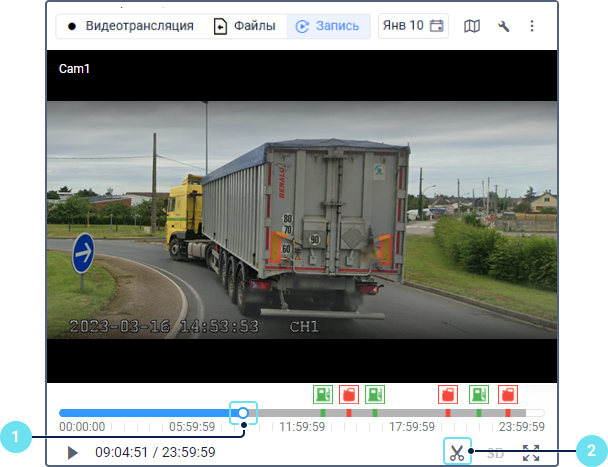This screenshot has height=467, width=608.
Task: Start playback with the play button
Action: (72, 452)
